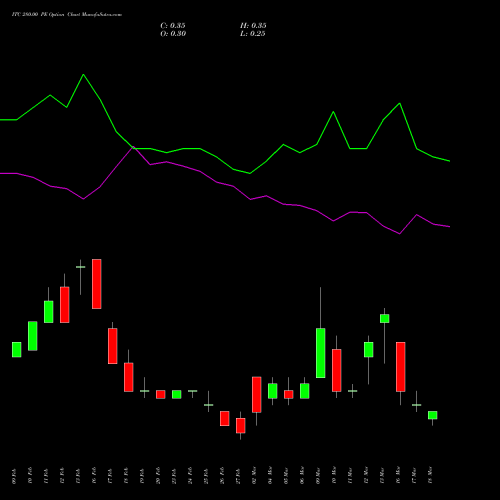Click the "20 Feb" date axis label
The height and width of the screenshot is (500, 500).
(x=158, y=476)
